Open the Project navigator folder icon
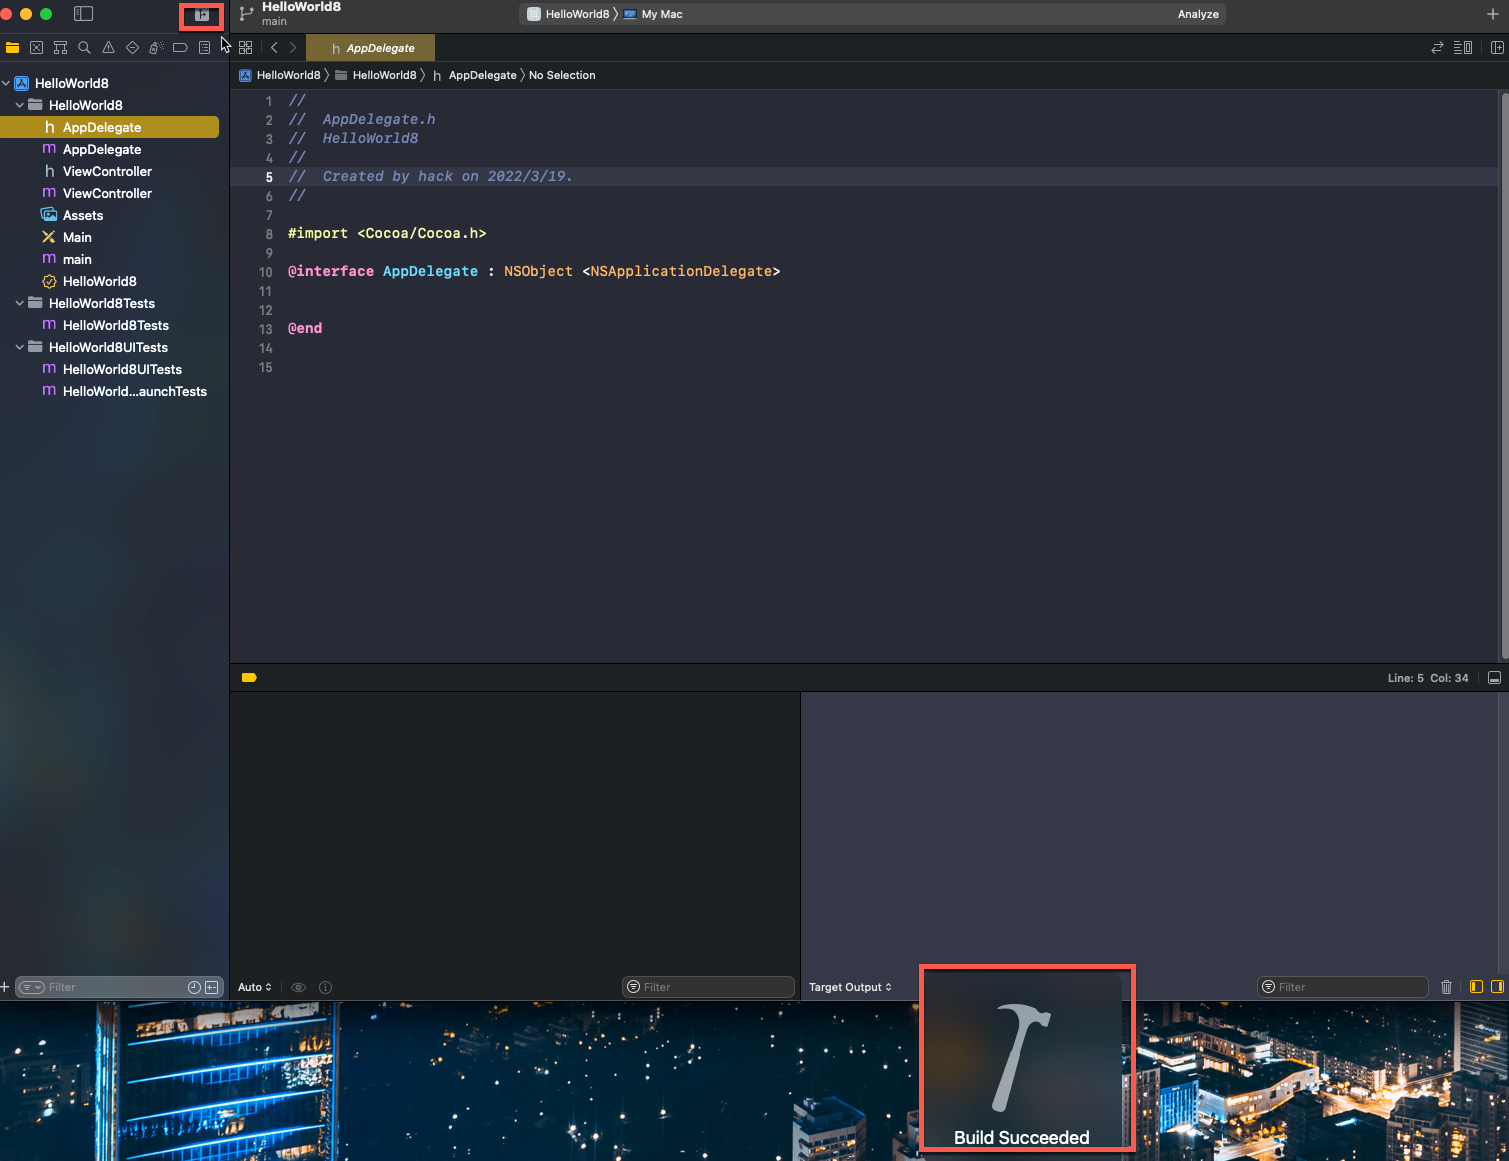The width and height of the screenshot is (1509, 1161). click(12, 48)
